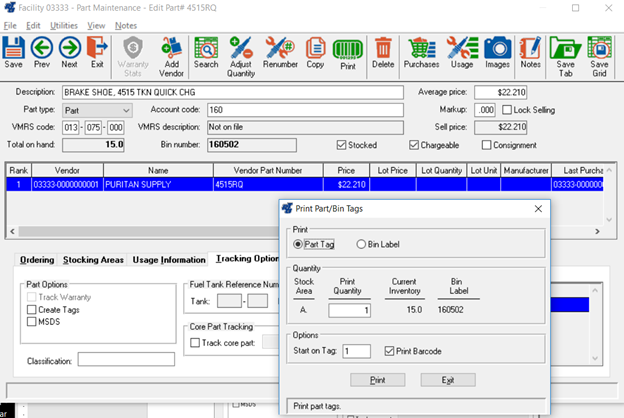Click the Markup value field

tap(485, 110)
